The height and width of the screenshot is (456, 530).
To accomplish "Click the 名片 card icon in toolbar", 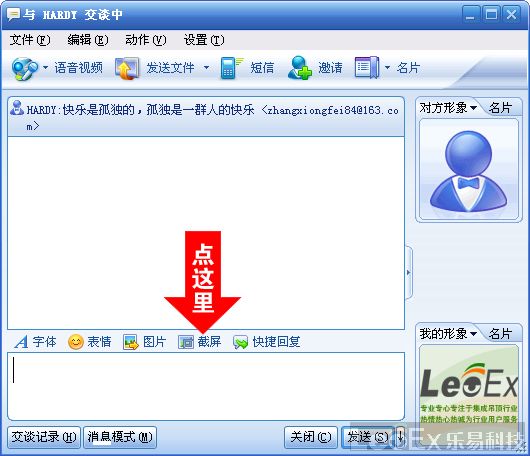I will click(367, 68).
